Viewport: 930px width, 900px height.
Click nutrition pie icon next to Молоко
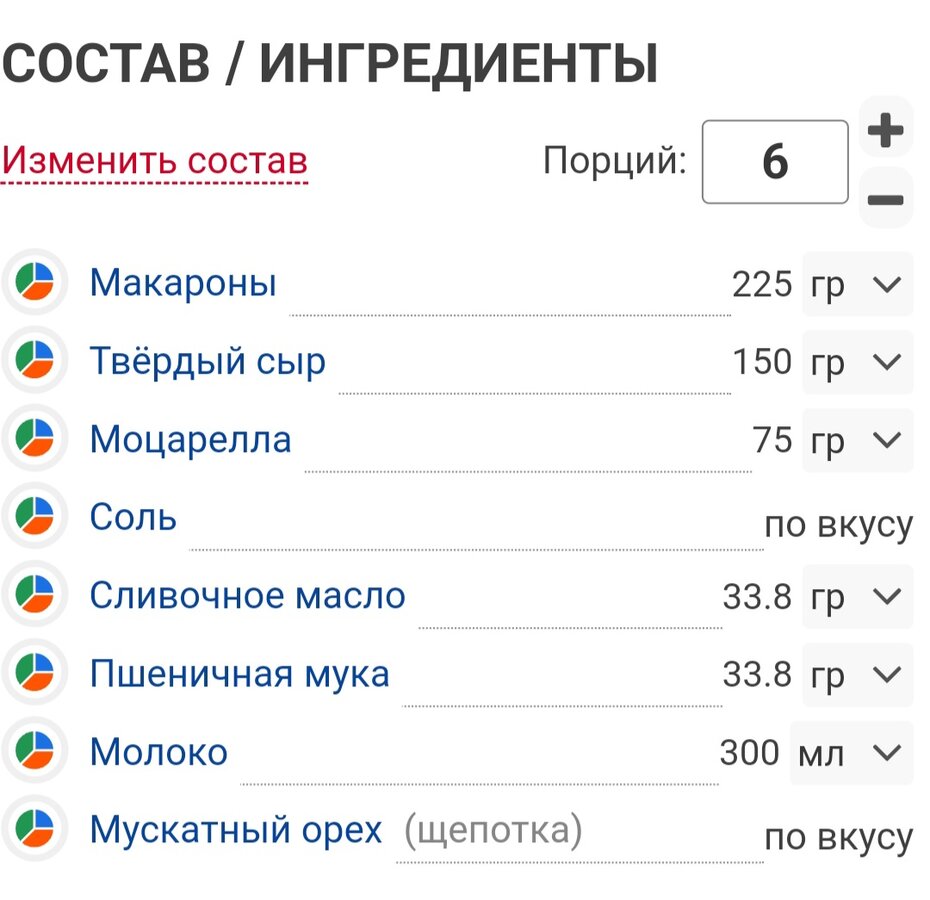(34, 750)
